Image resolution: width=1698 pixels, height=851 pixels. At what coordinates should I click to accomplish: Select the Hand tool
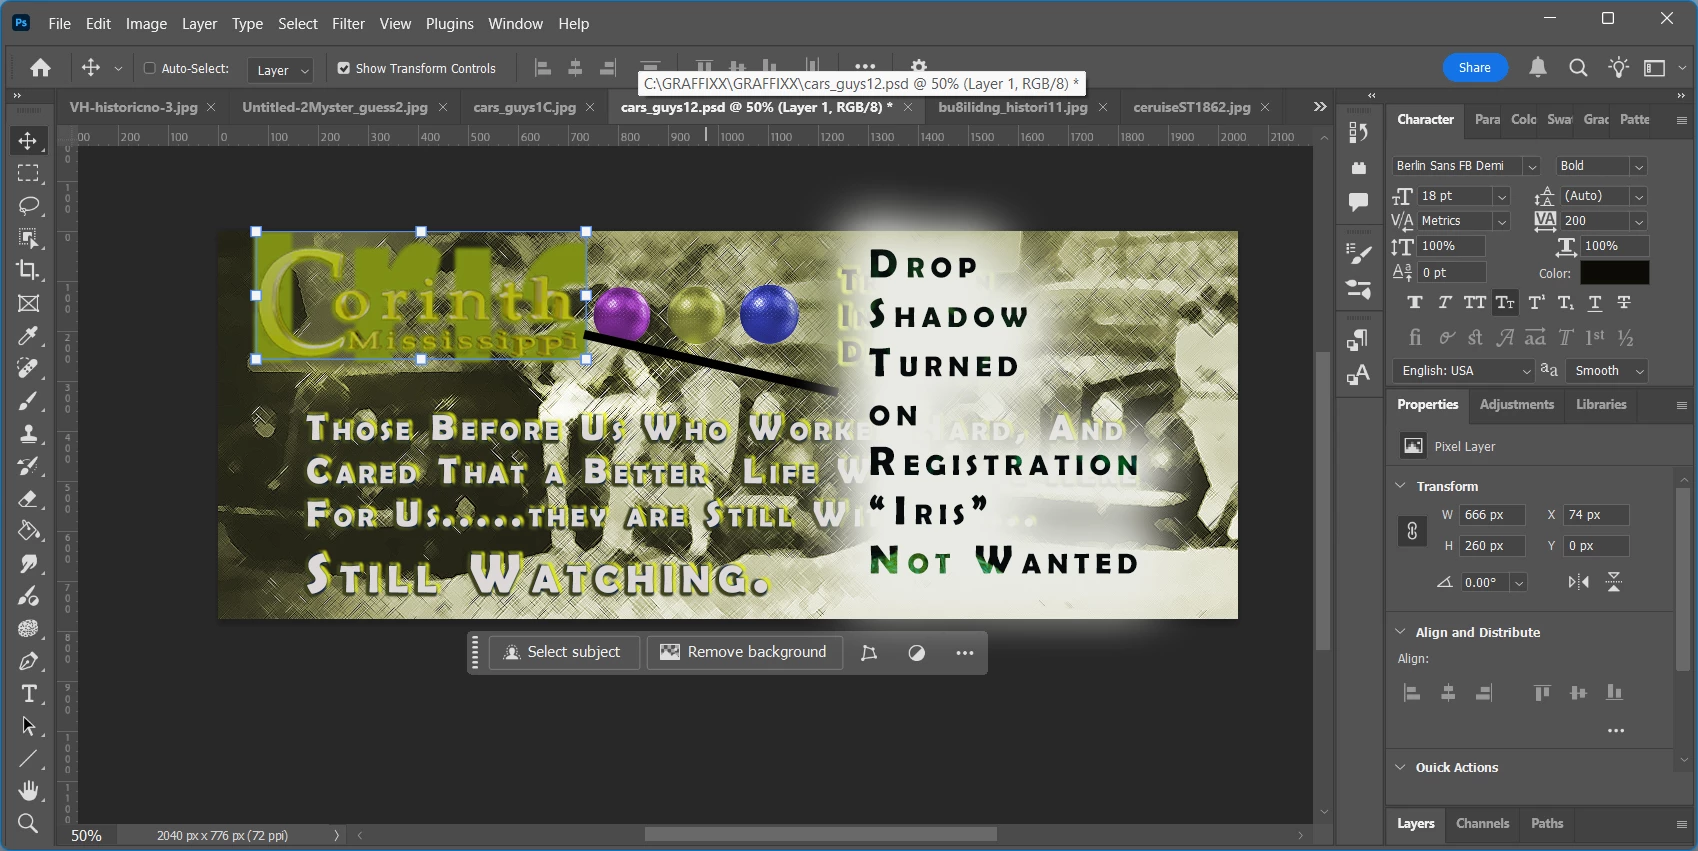click(x=28, y=791)
